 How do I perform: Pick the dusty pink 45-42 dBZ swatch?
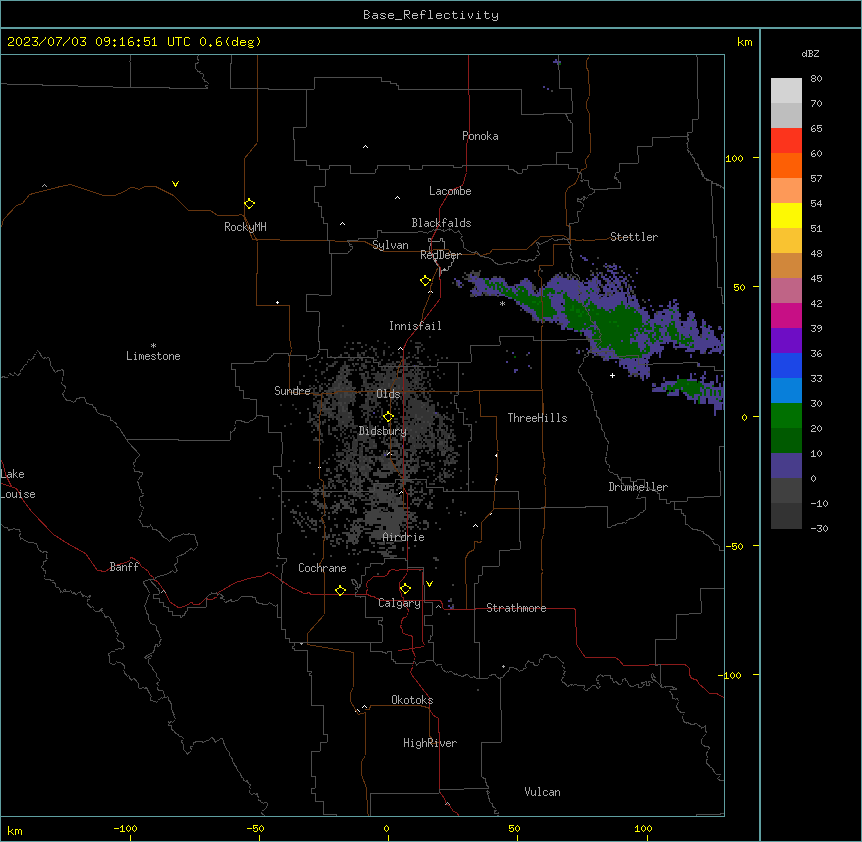pos(786,291)
